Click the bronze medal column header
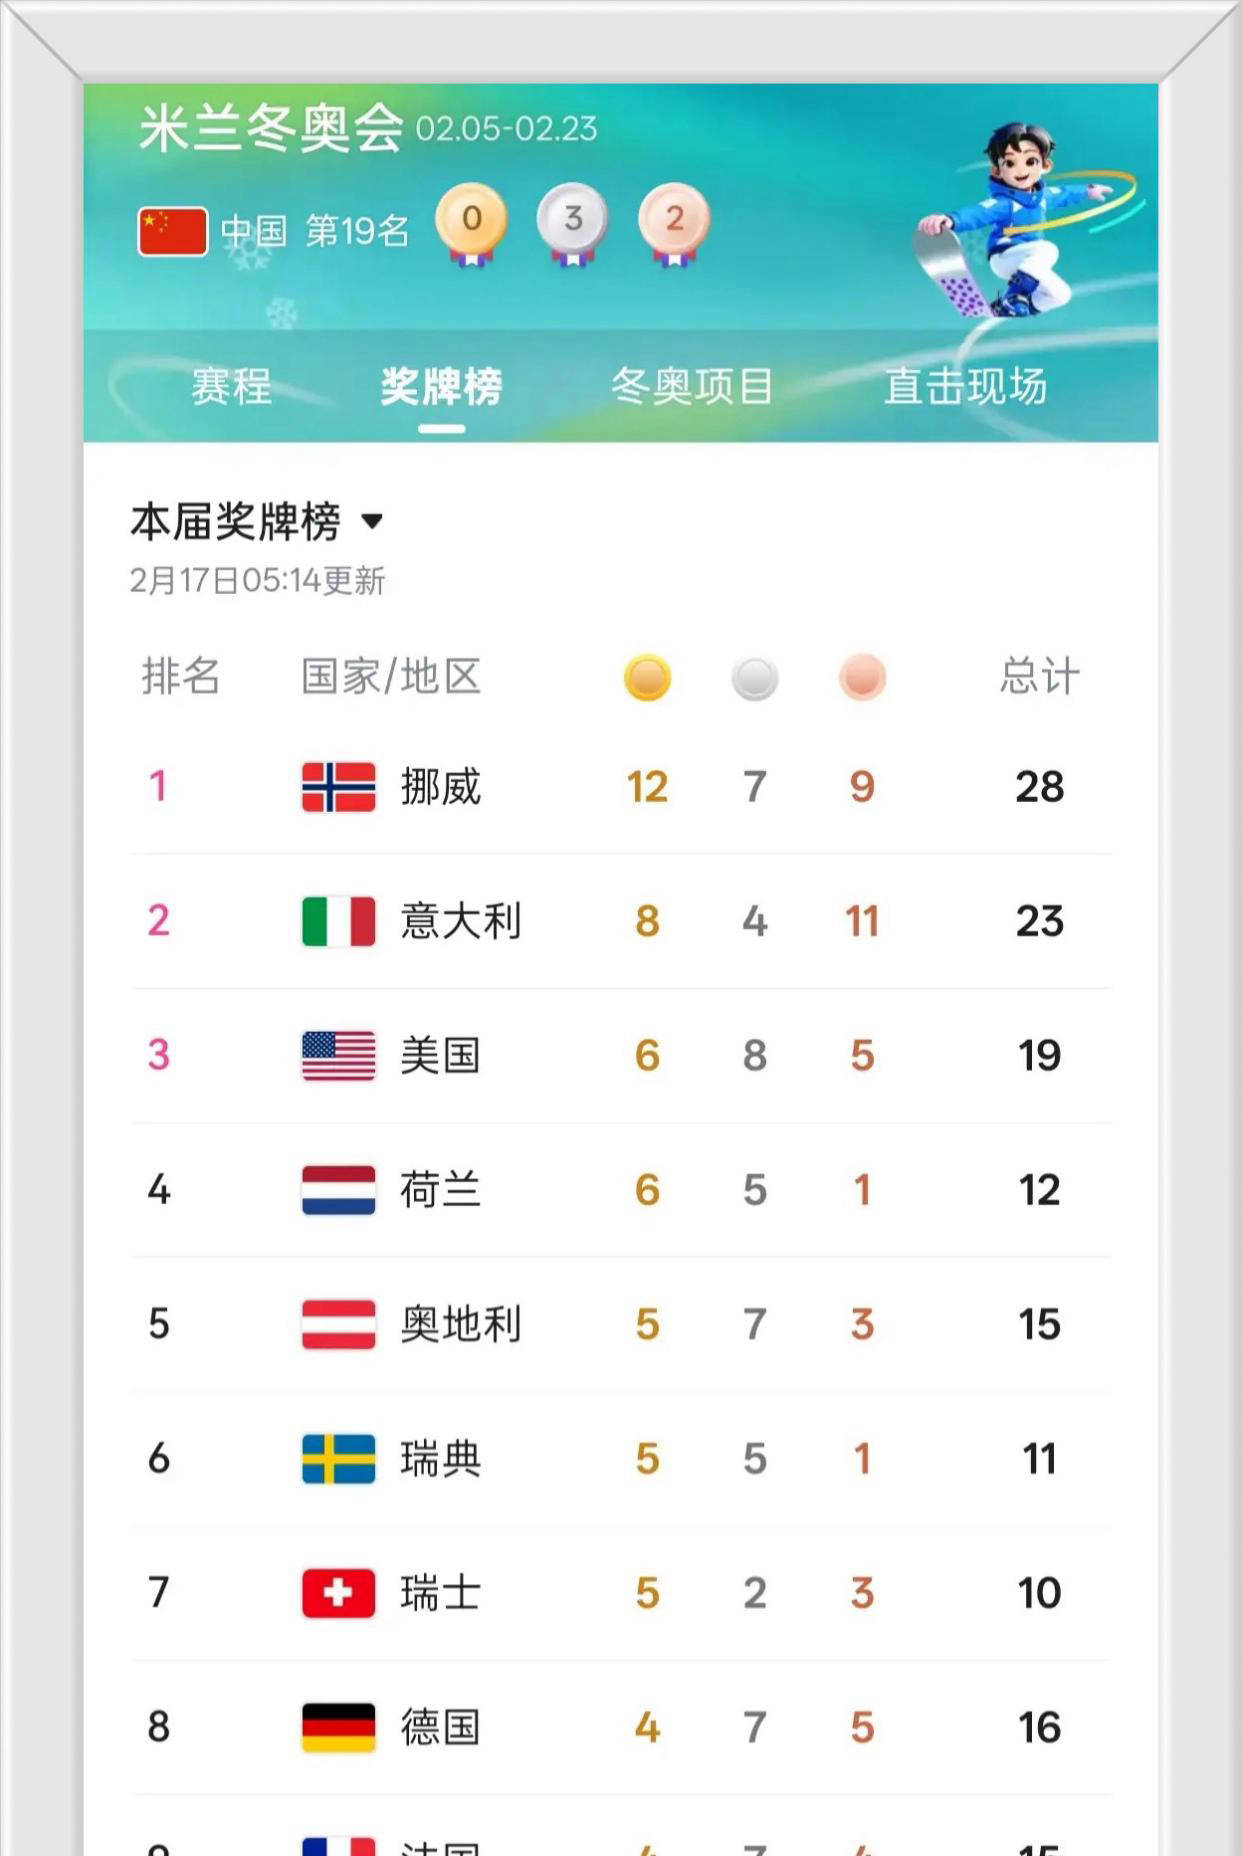Screen dimensions: 1242x1856 (862, 678)
